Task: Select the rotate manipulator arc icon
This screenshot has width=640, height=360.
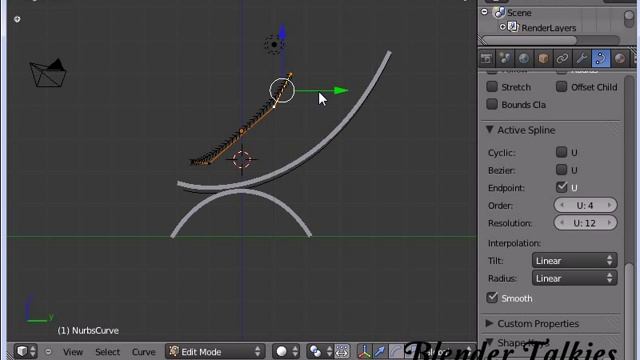Action: pyautogui.click(x=395, y=351)
